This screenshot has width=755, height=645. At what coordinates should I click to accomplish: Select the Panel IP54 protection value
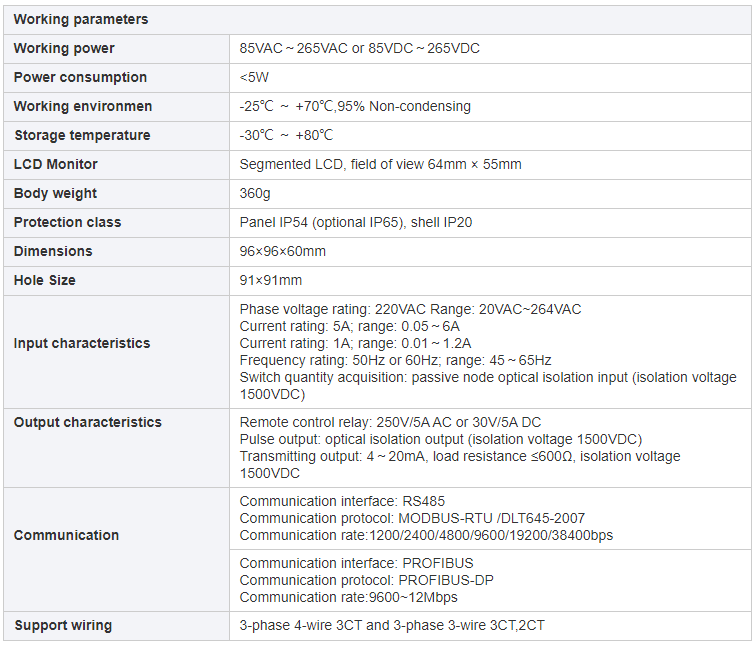(x=355, y=222)
